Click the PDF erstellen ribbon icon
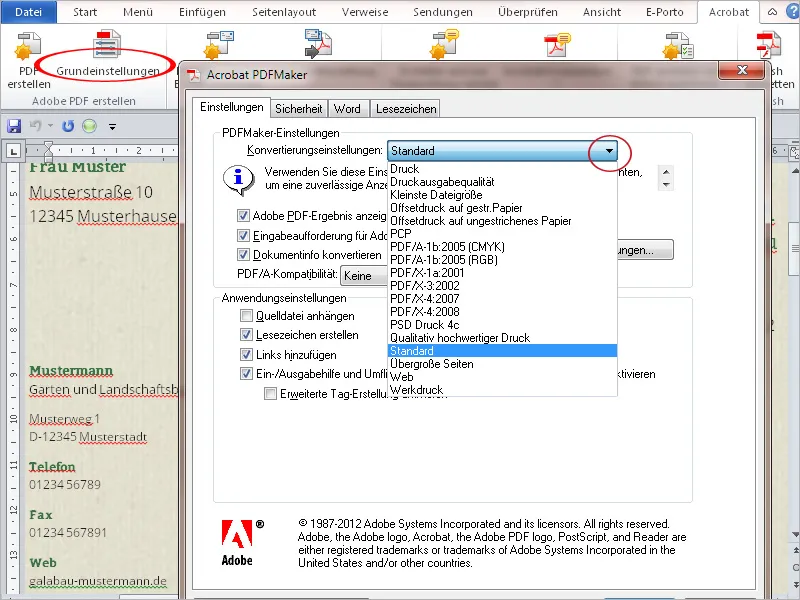Screen dimensions: 800x600 point(28,47)
